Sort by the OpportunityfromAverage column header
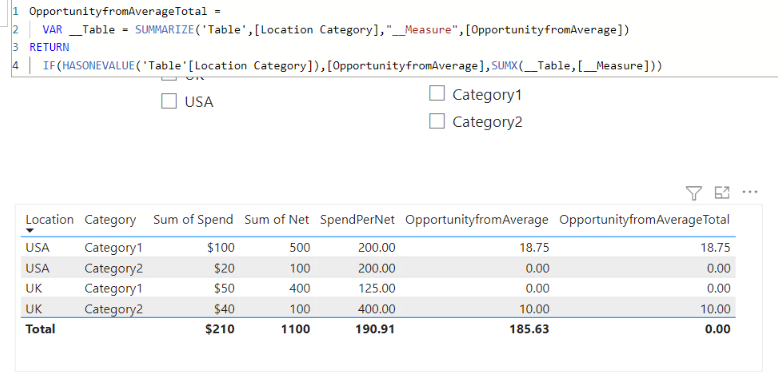The image size is (778, 372). pos(477,220)
